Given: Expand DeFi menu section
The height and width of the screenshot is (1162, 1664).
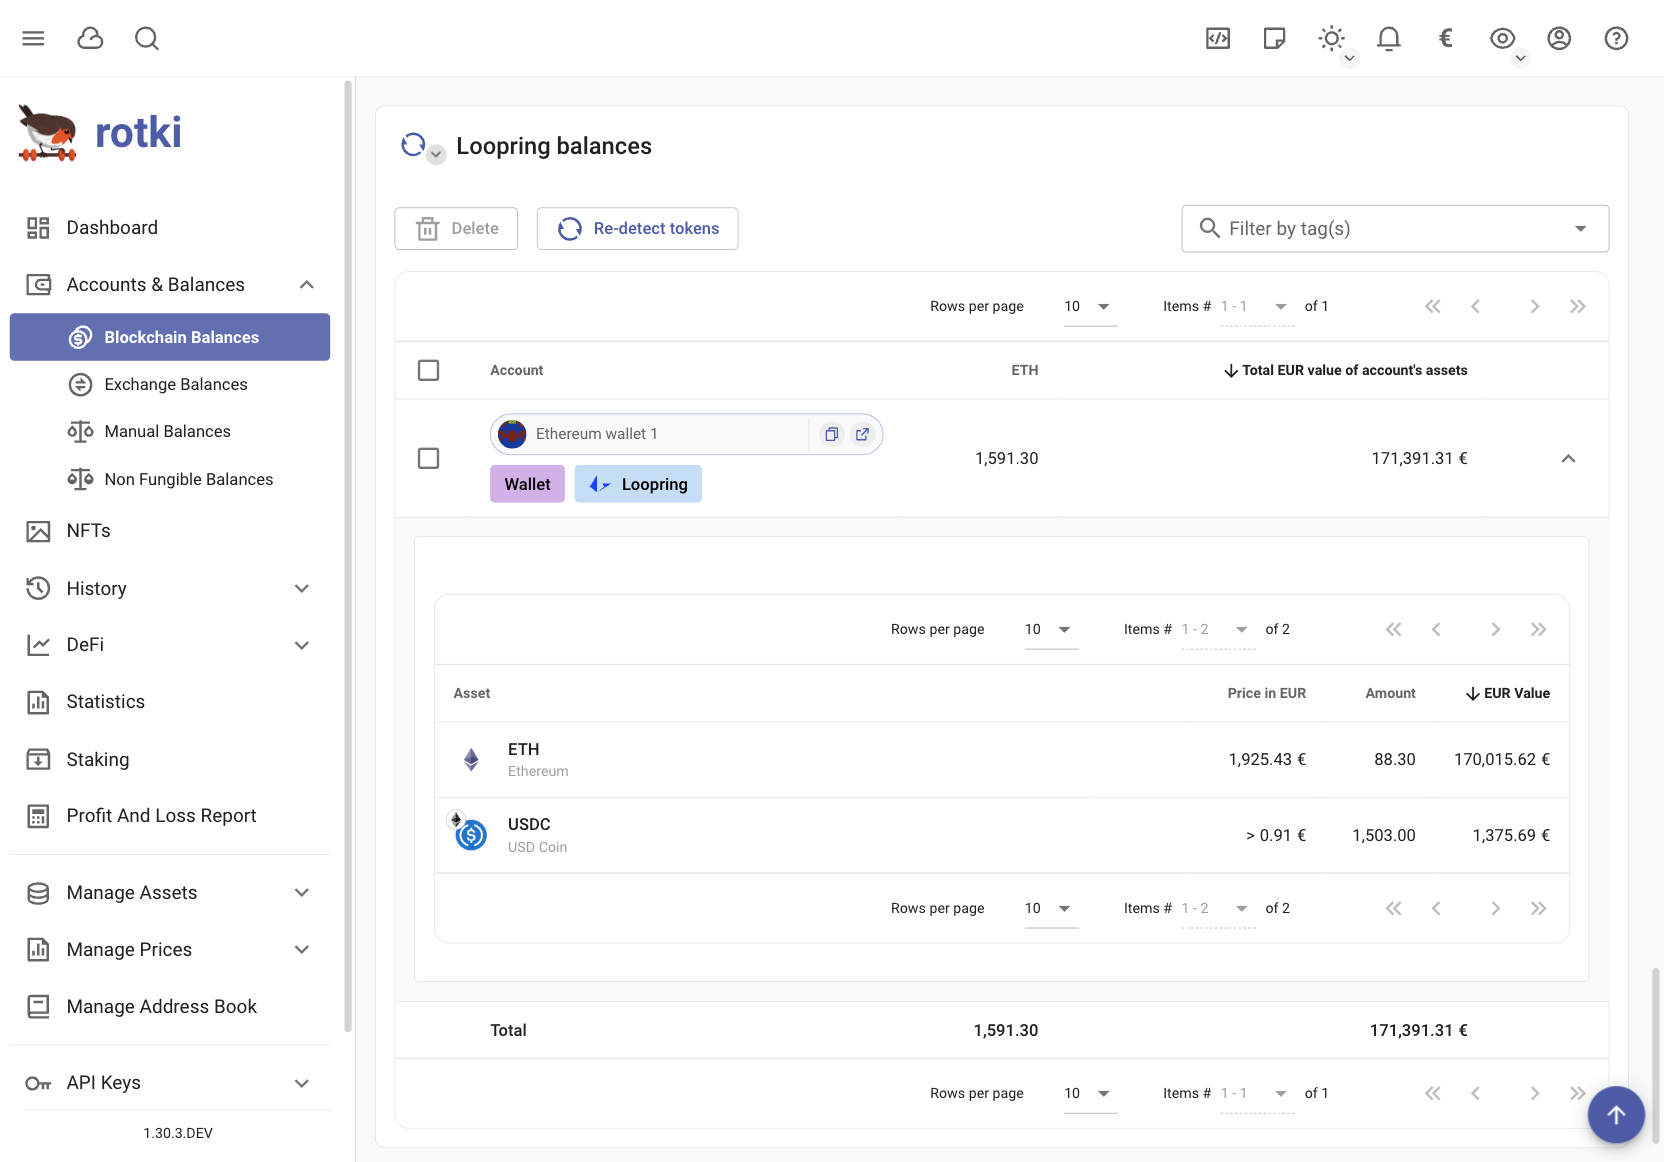Looking at the screenshot, I should (302, 645).
